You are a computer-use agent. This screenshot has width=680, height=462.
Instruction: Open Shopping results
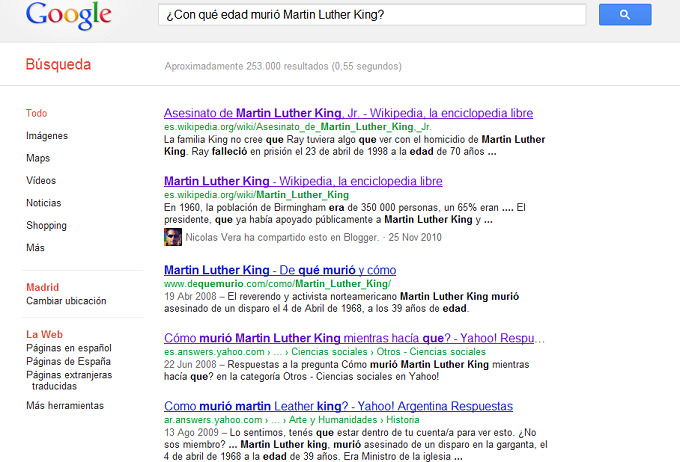(46, 226)
